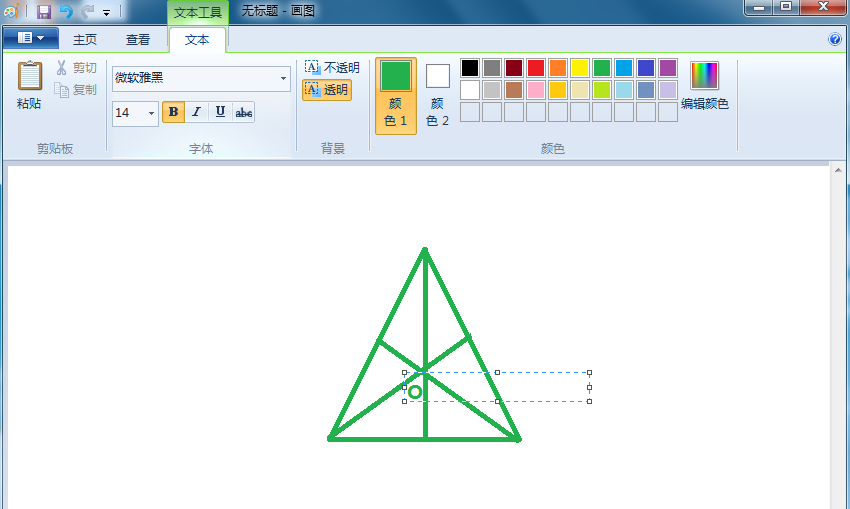Select the 文本 ribbon tab

(197, 40)
